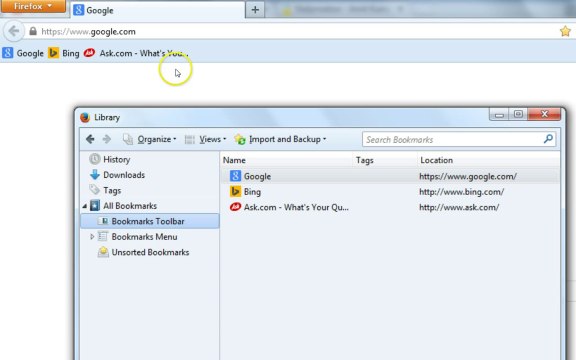Select the Unsorted Bookmarks folder
The width and height of the screenshot is (576, 360).
[143, 252]
